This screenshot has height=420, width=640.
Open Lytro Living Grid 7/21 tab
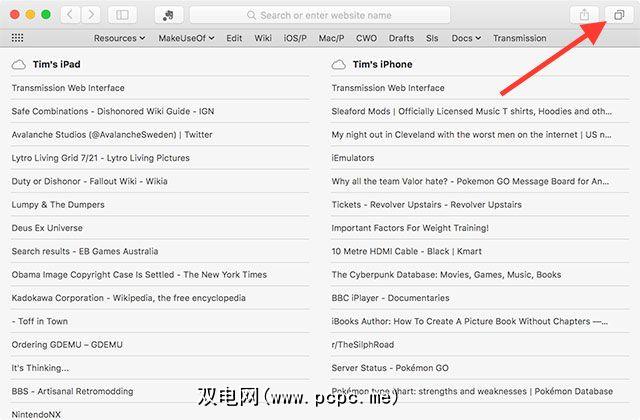point(160,158)
